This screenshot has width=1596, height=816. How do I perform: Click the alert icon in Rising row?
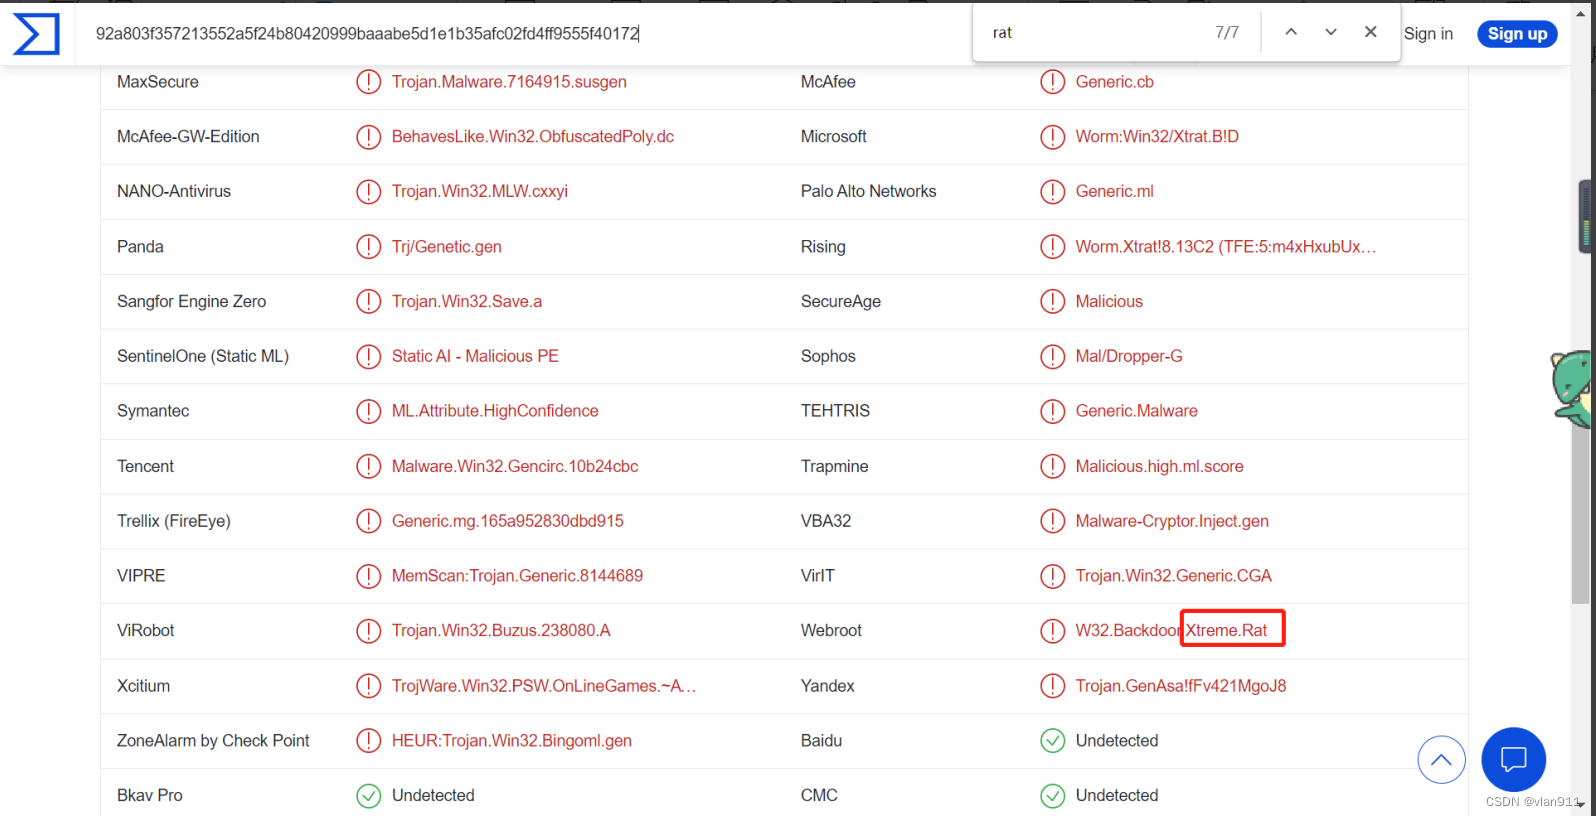1053,247
